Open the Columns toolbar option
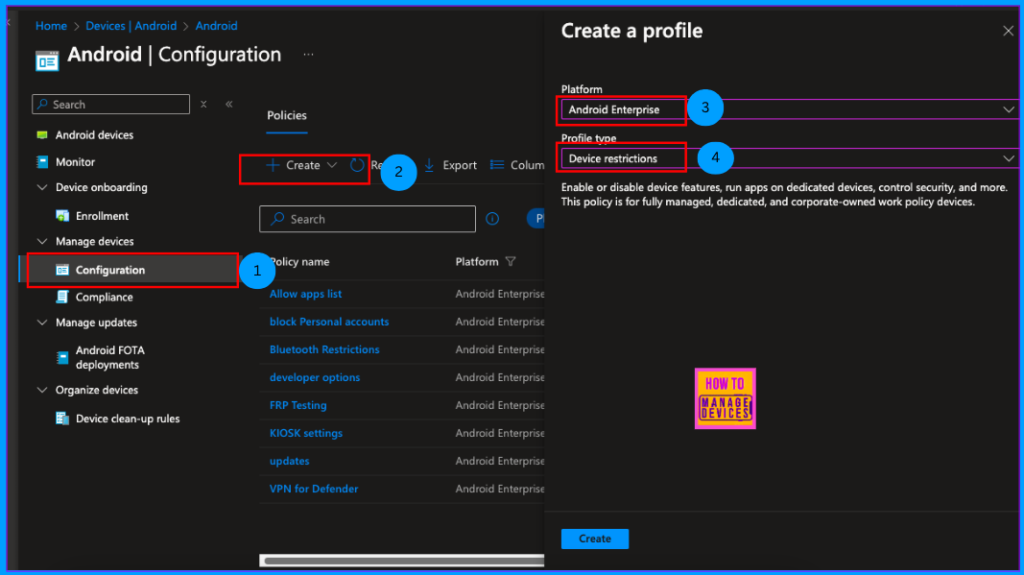The width and height of the screenshot is (1024, 575). [x=517, y=165]
